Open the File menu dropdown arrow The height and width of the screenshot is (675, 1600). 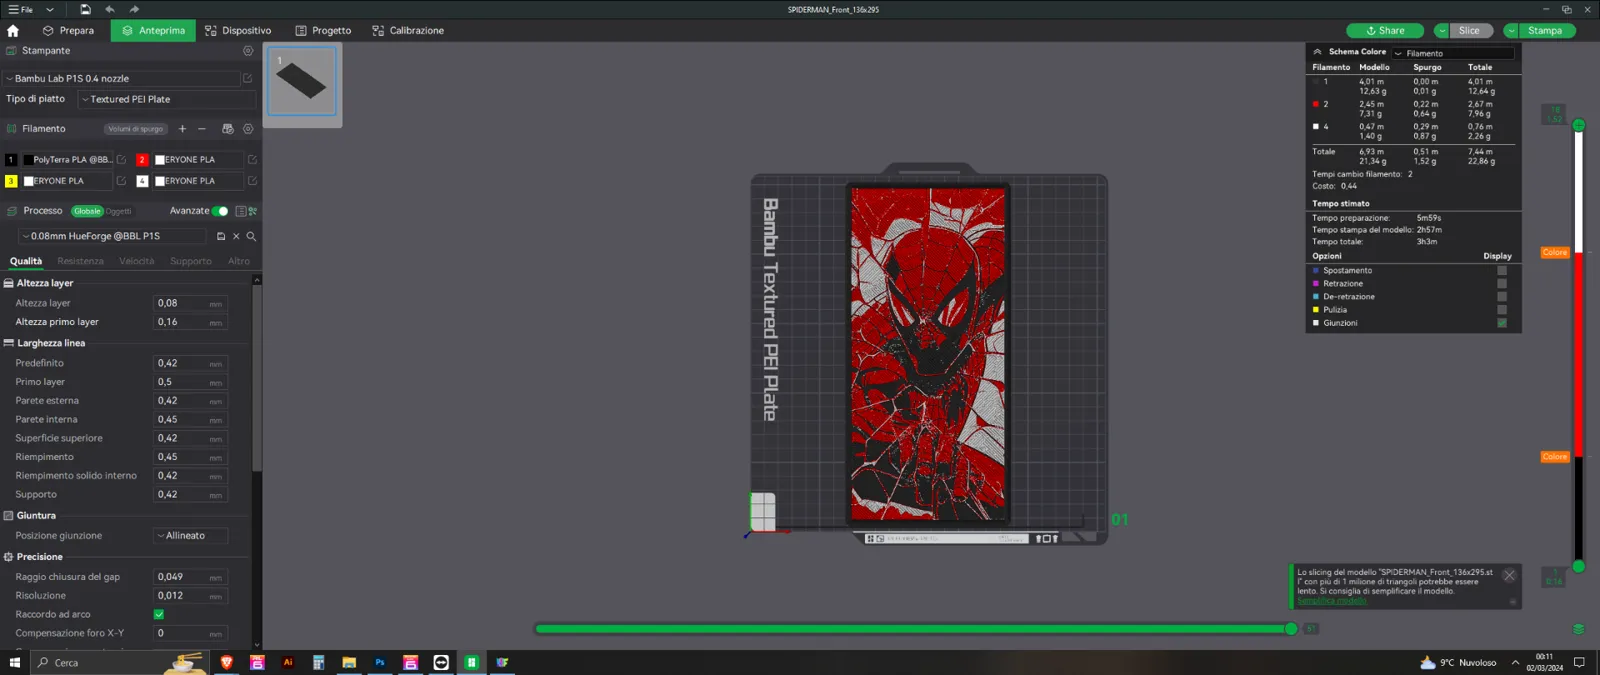(50, 9)
